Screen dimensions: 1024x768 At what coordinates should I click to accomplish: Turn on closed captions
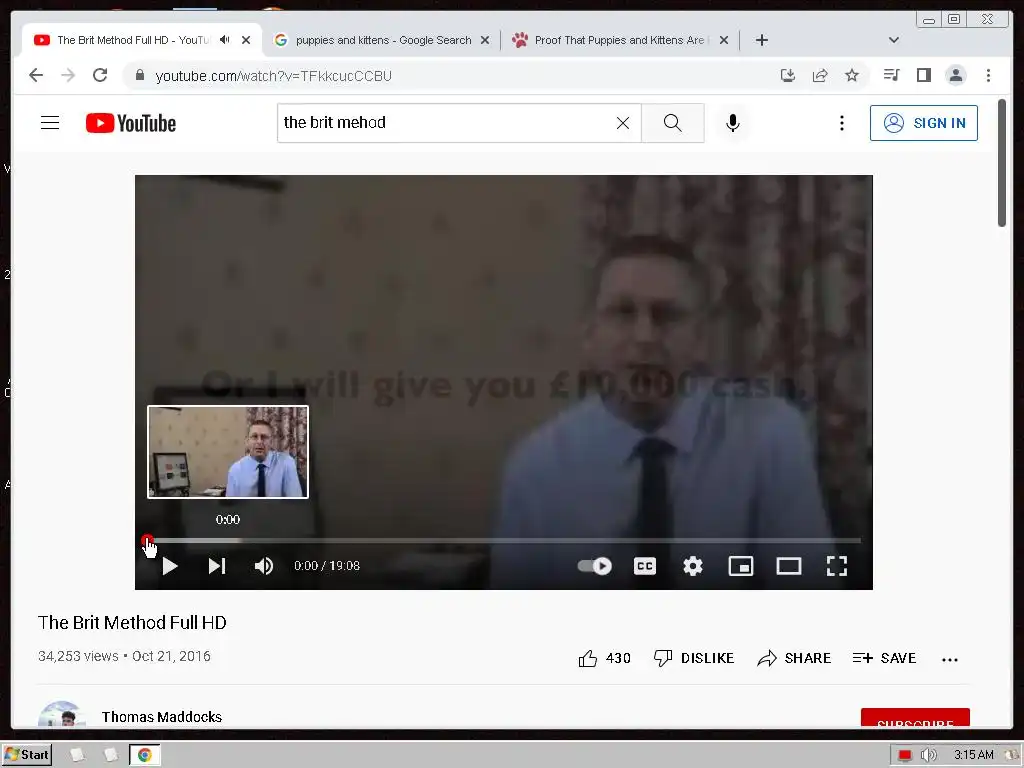point(645,566)
